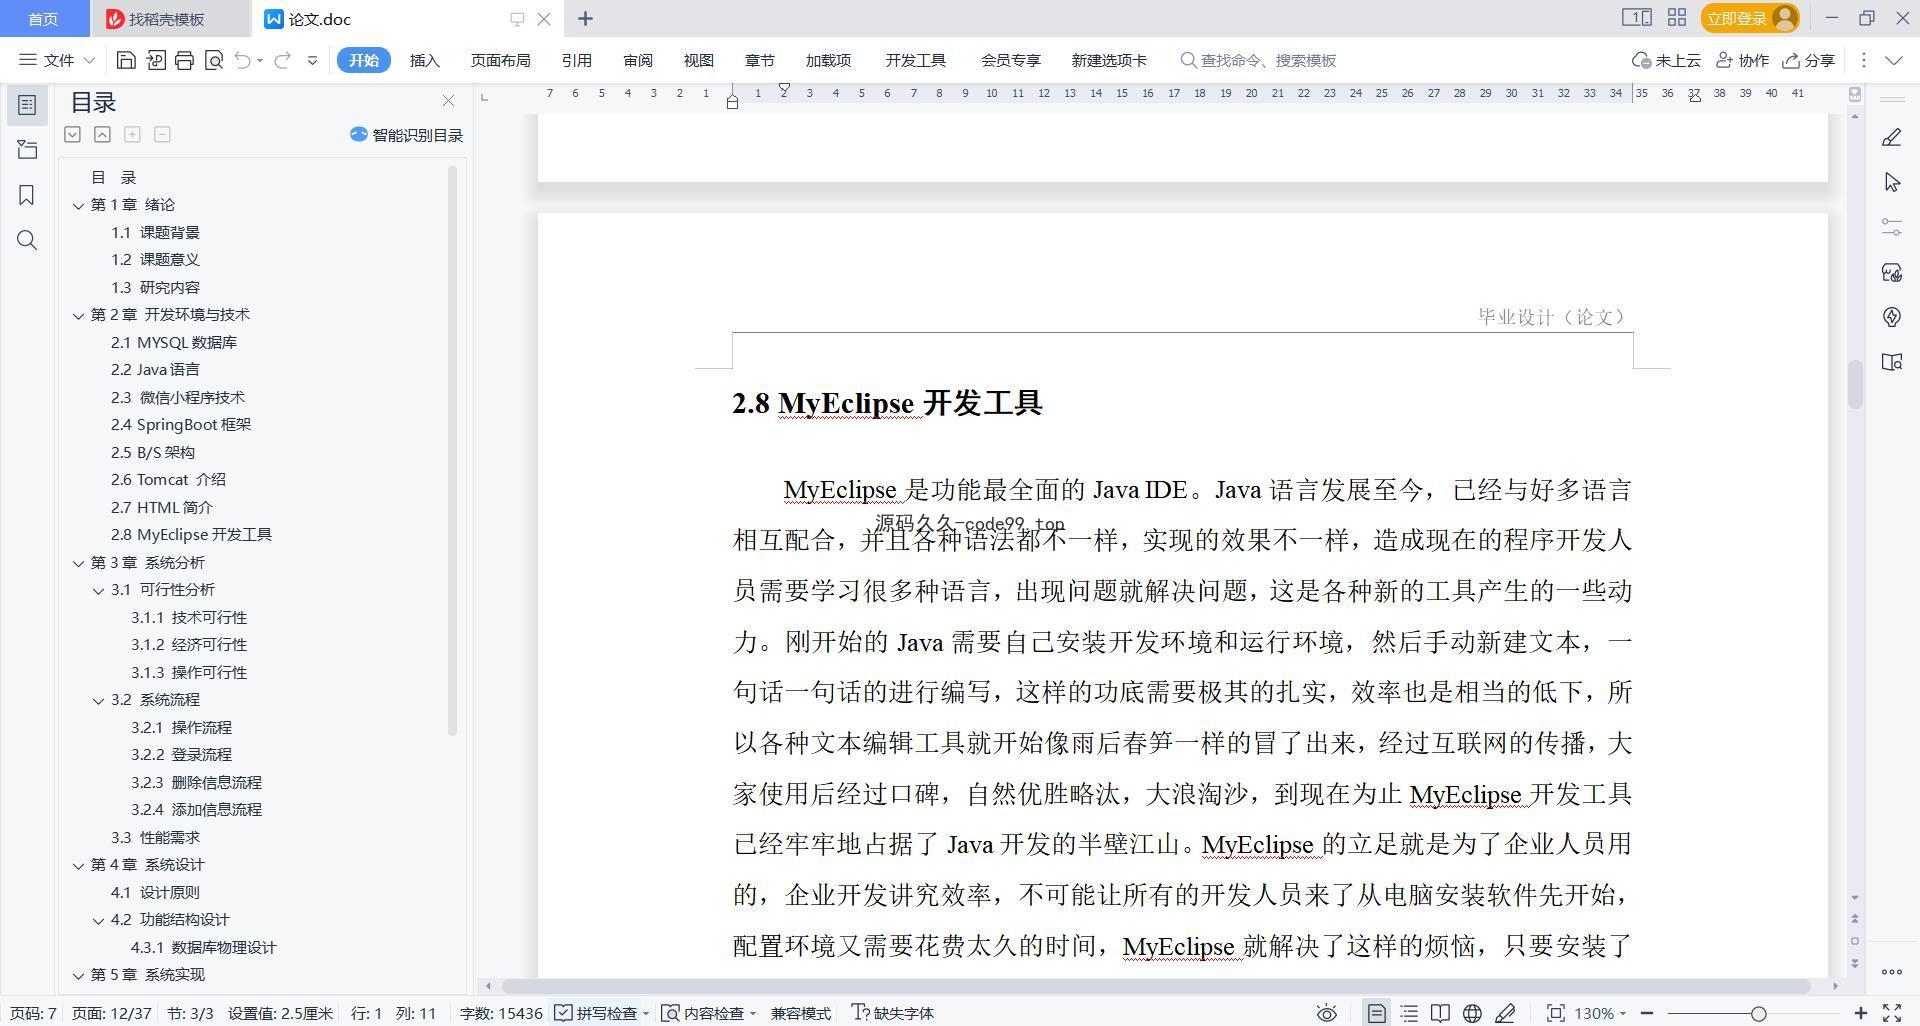
Task: Click the Undo arrow icon
Action: click(x=242, y=60)
